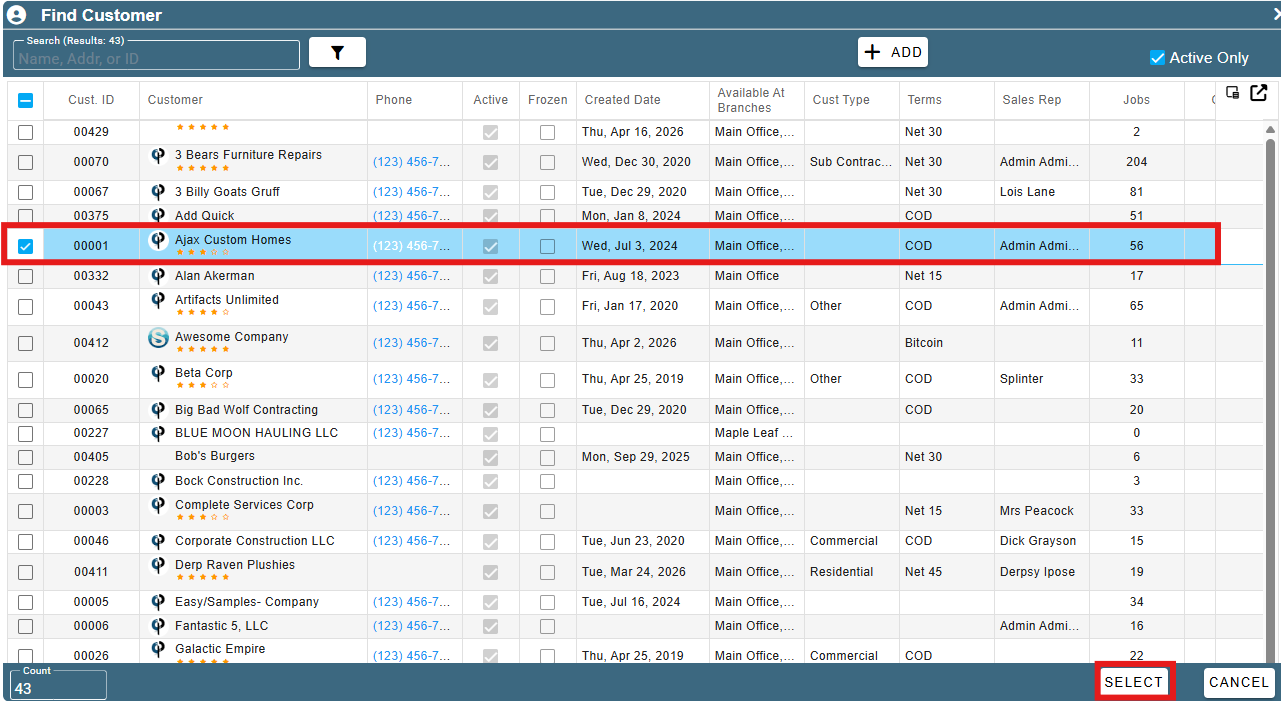Image resolution: width=1281 pixels, height=701 pixels.
Task: Click the logo icon beside Alan Akerman
Action: 158,276
